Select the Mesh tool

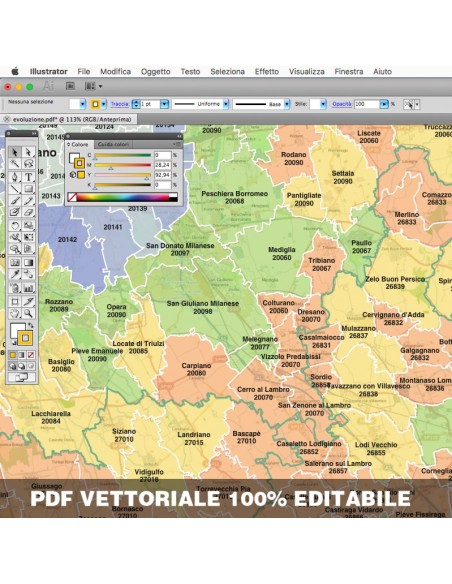(15, 263)
